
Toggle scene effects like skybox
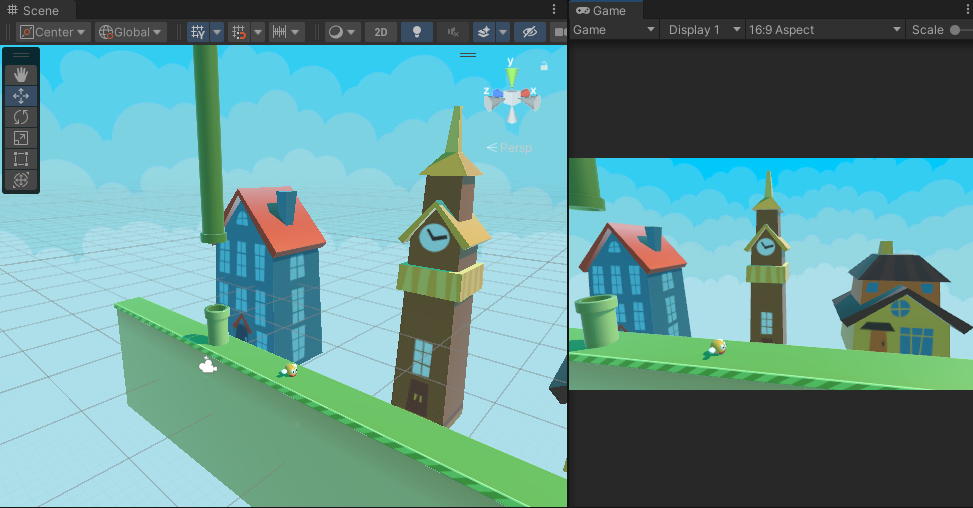(484, 32)
